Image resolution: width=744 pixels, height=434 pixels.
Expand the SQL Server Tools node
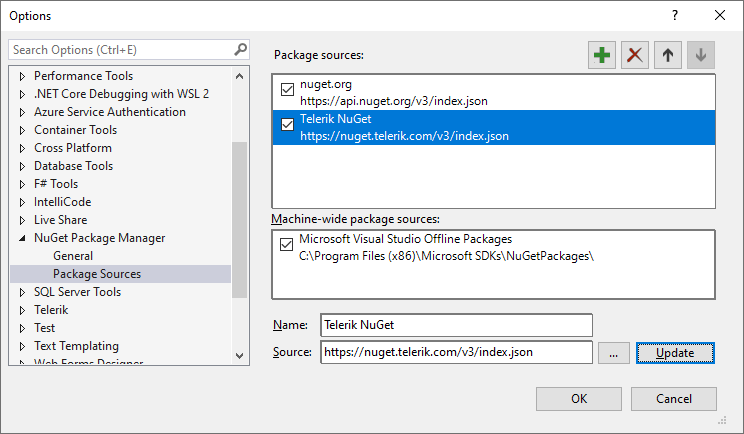[x=22, y=292]
